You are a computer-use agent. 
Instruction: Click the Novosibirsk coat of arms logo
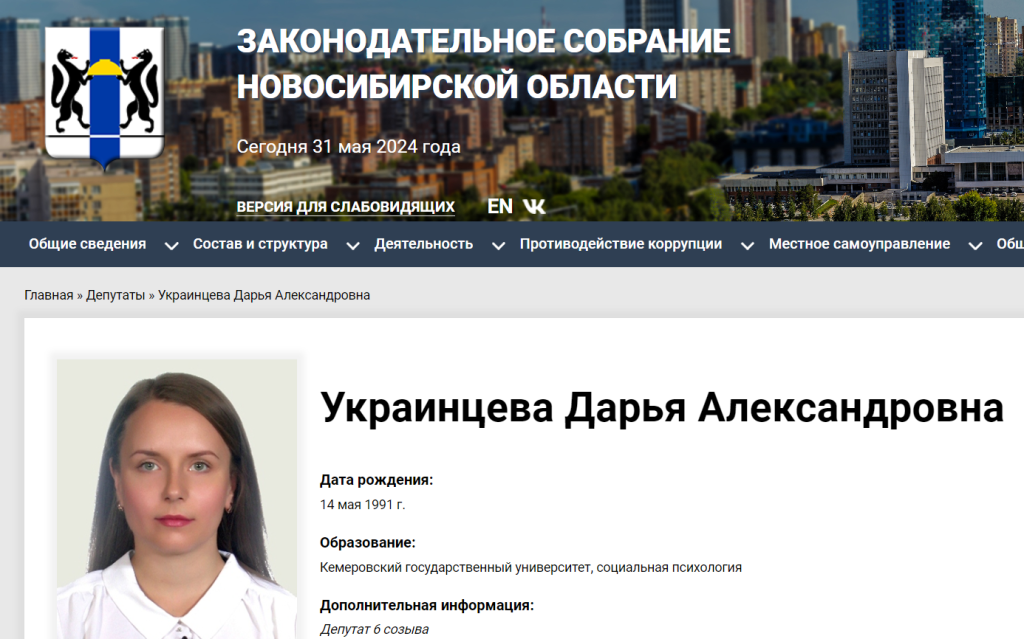[105, 97]
